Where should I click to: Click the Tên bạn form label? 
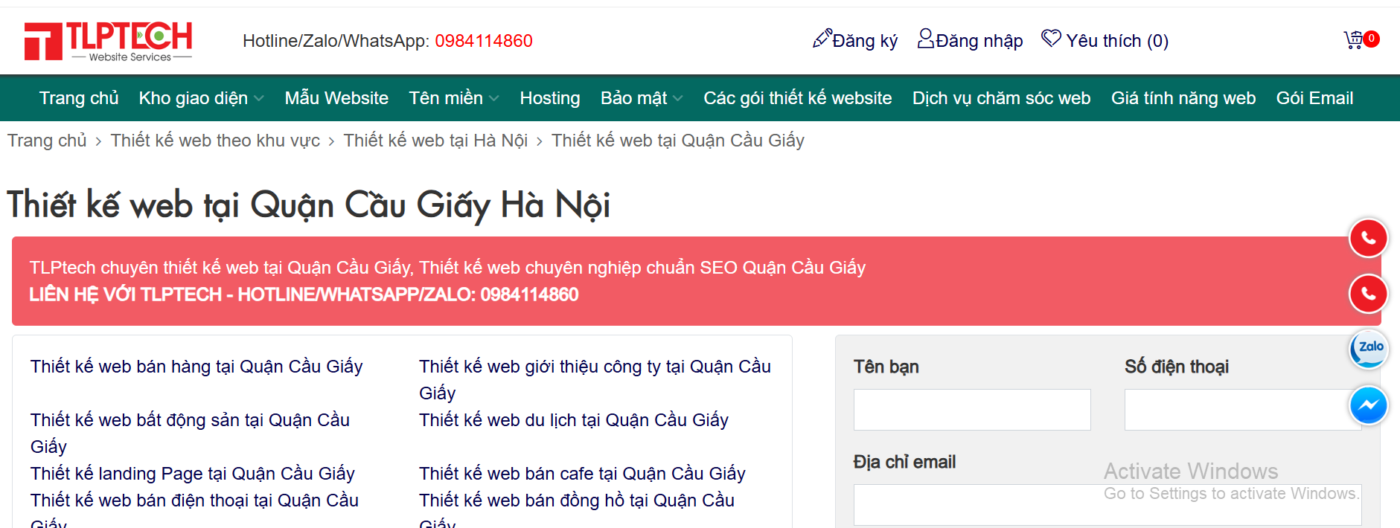click(886, 367)
